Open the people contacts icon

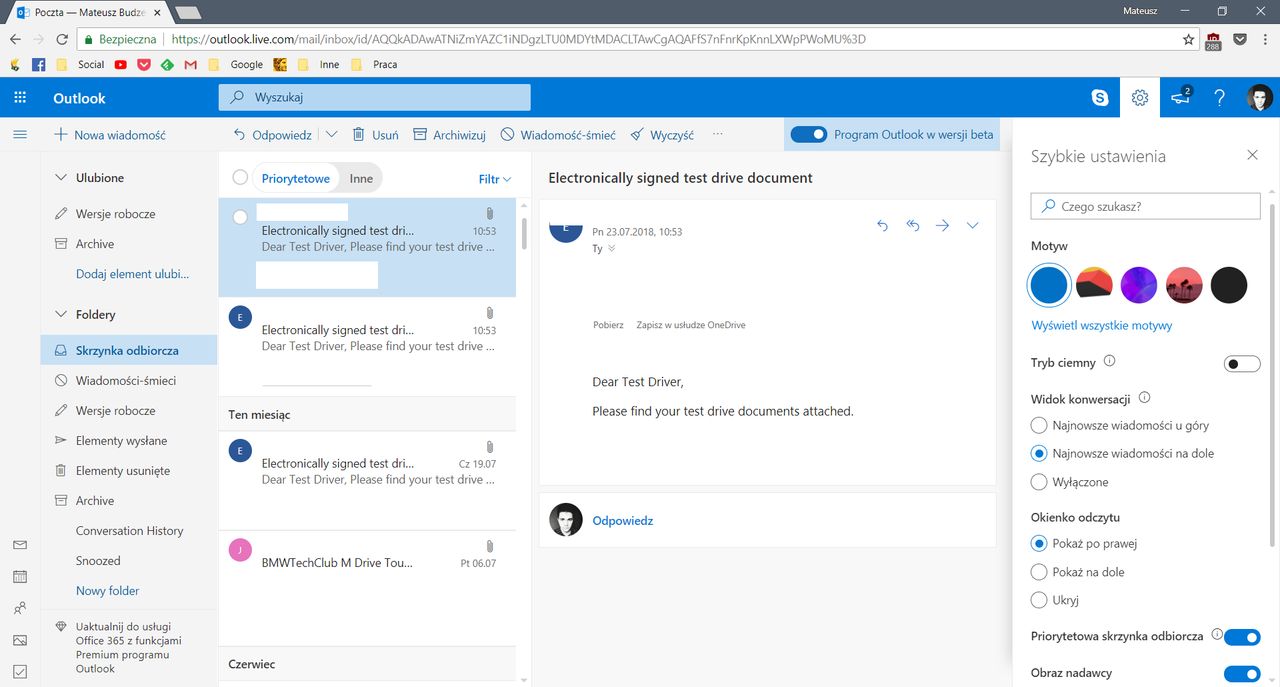(20, 608)
